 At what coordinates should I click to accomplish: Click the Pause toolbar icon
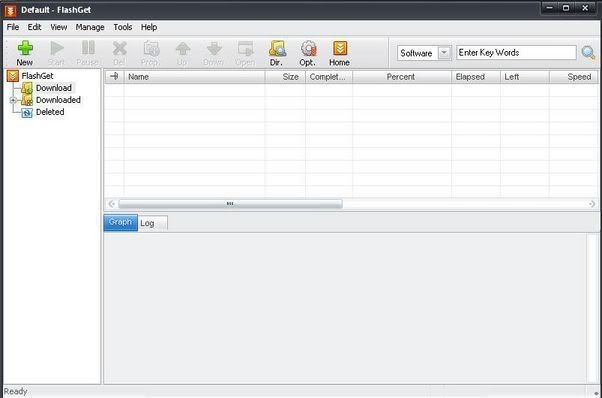coord(88,48)
